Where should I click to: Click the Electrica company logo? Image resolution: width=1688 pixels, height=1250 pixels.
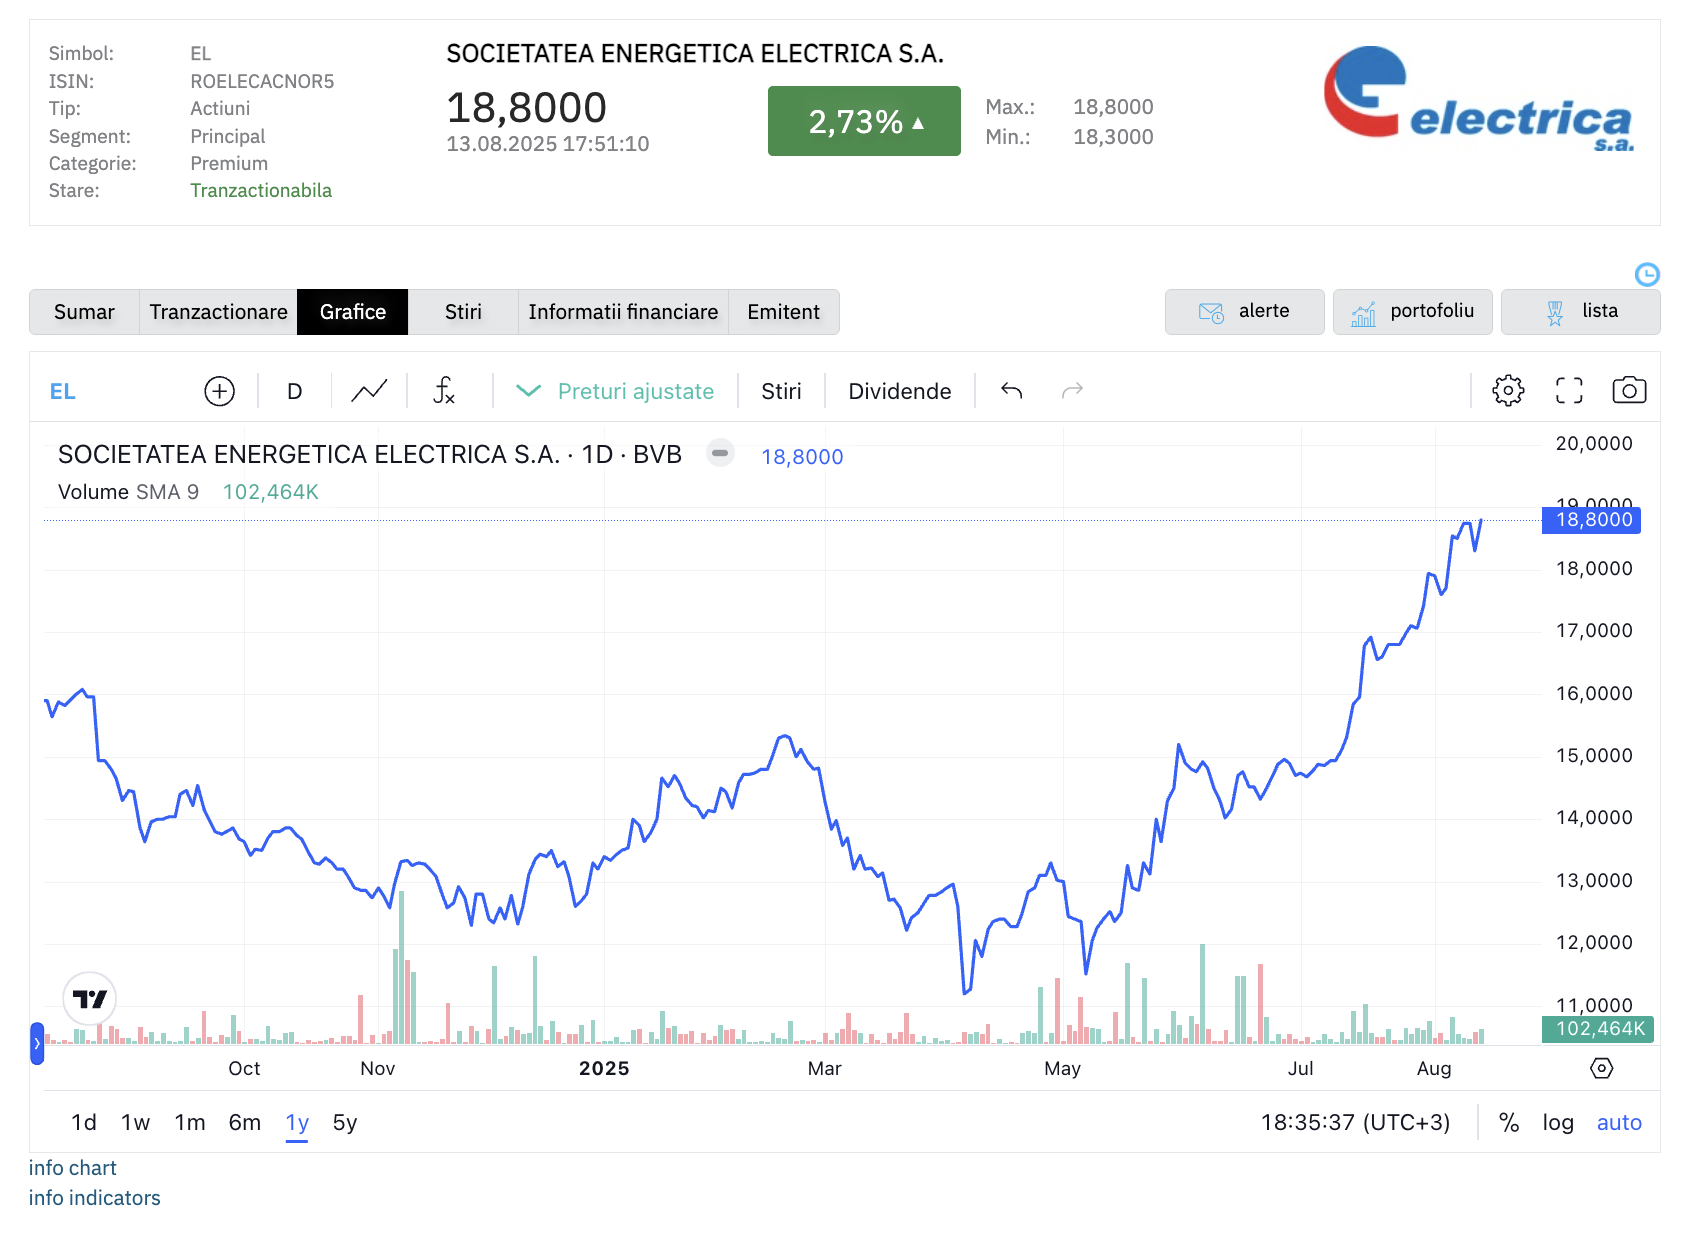pos(1479,99)
